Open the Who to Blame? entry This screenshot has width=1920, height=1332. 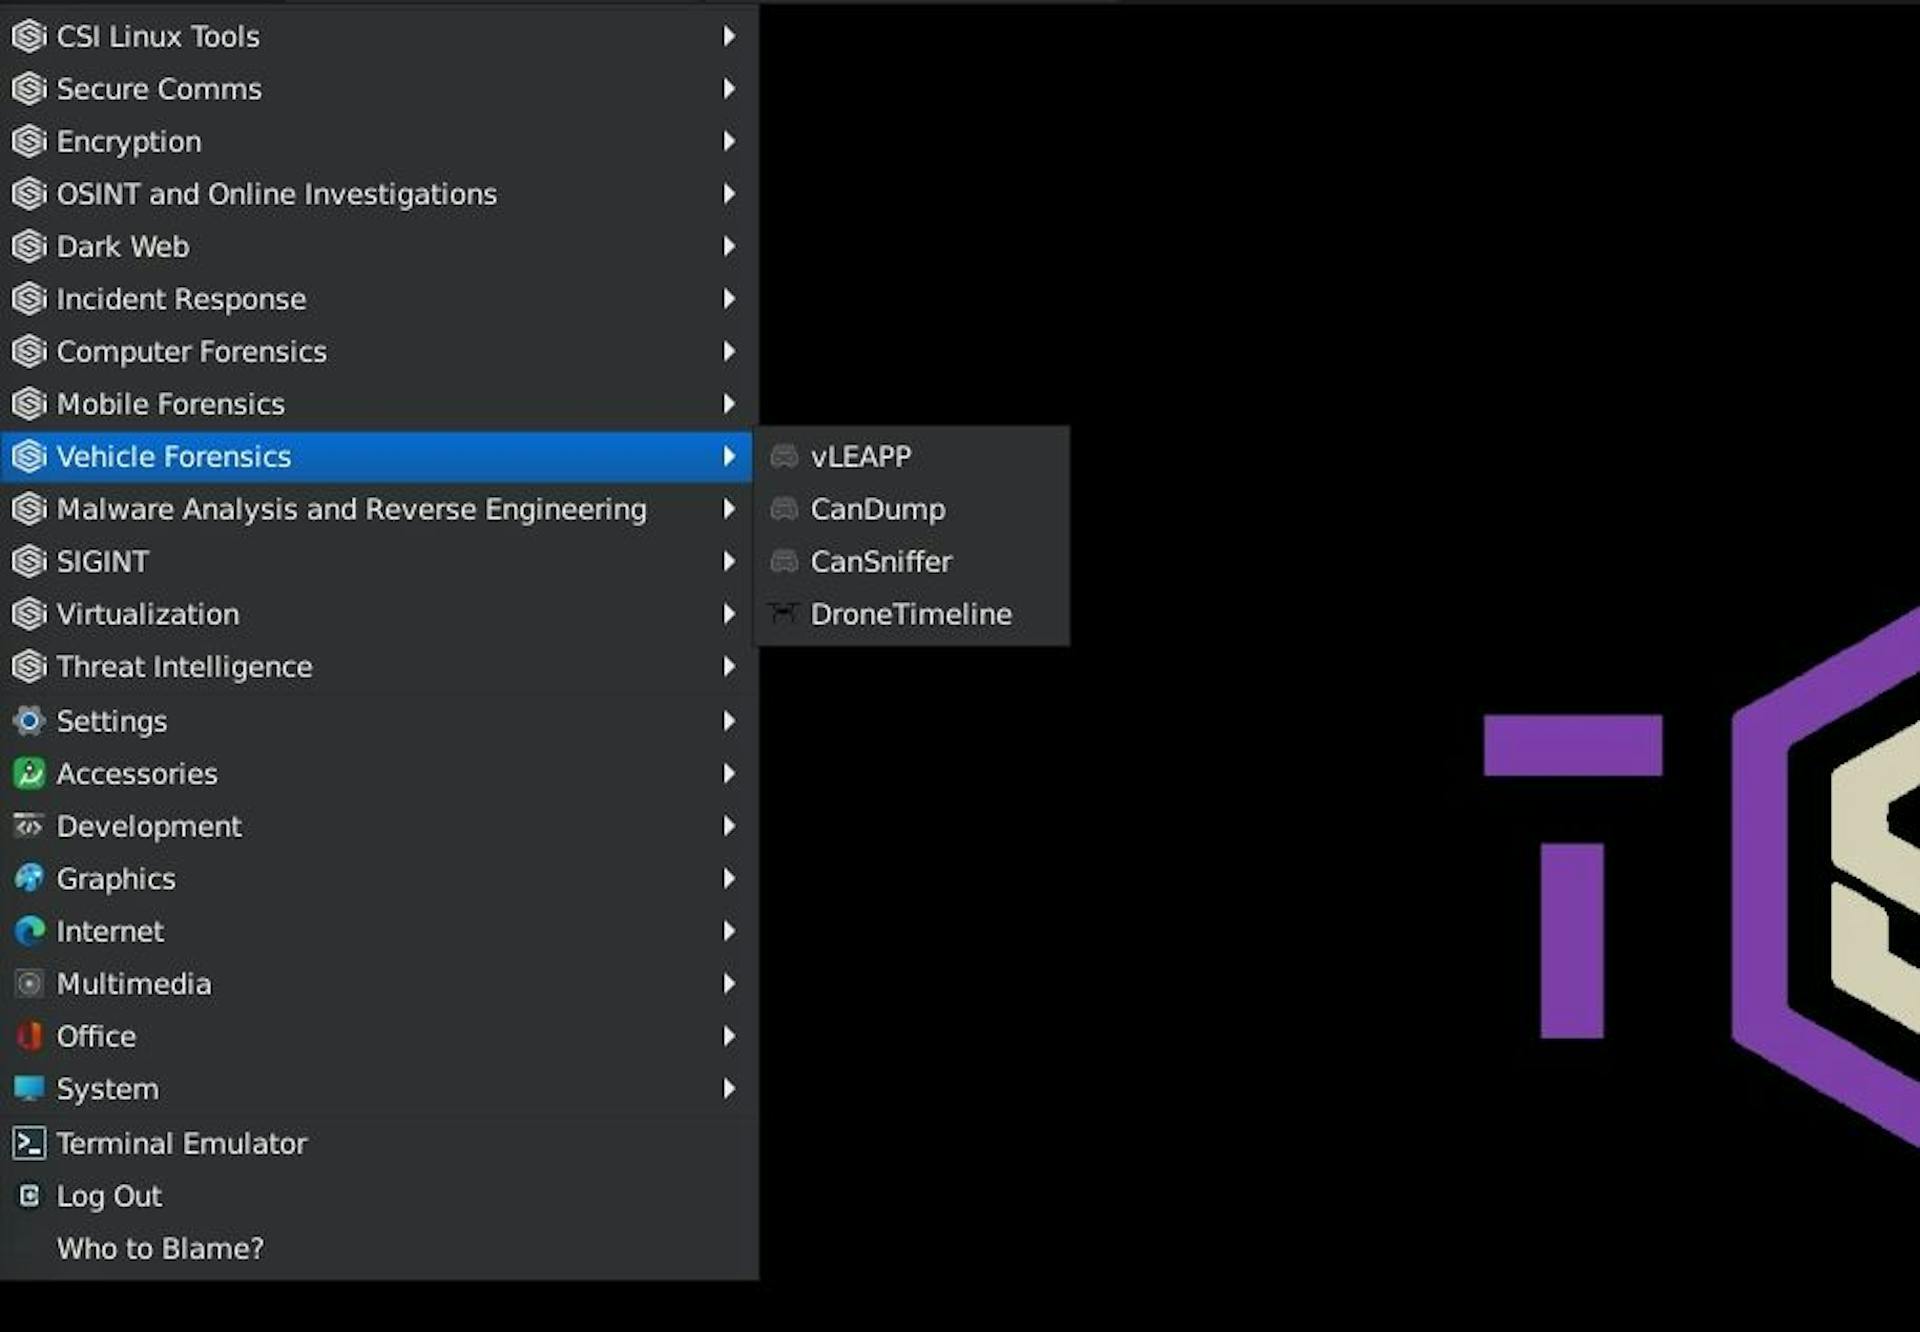click(160, 1249)
